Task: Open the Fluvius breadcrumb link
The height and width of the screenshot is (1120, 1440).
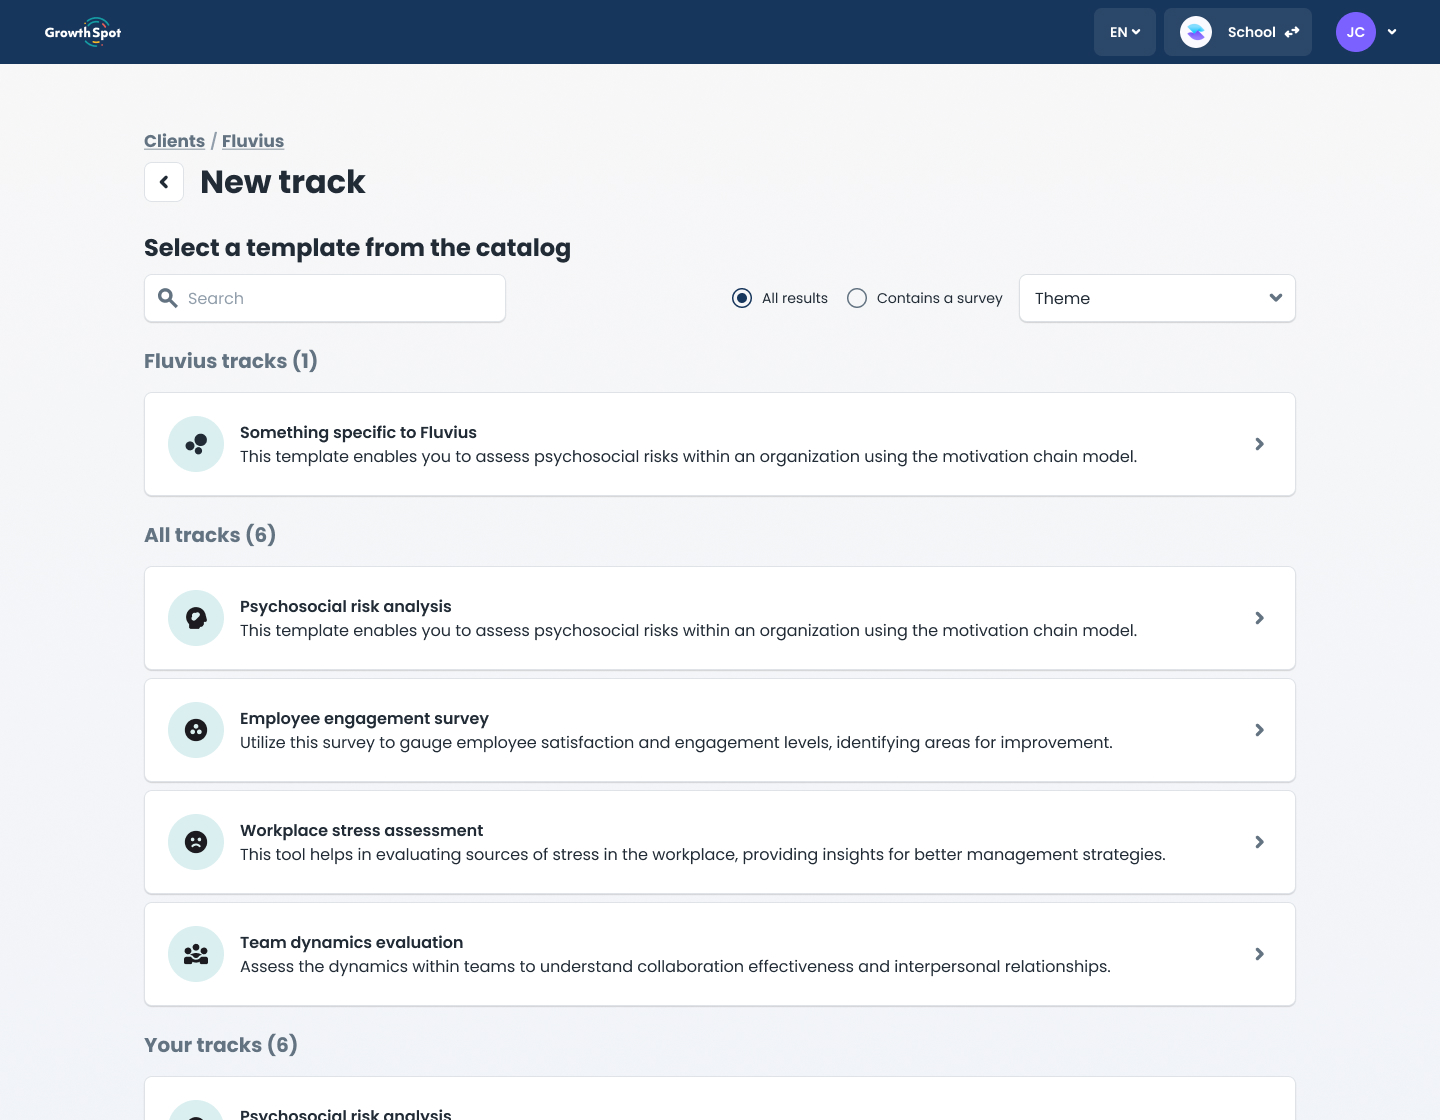Action: (253, 141)
